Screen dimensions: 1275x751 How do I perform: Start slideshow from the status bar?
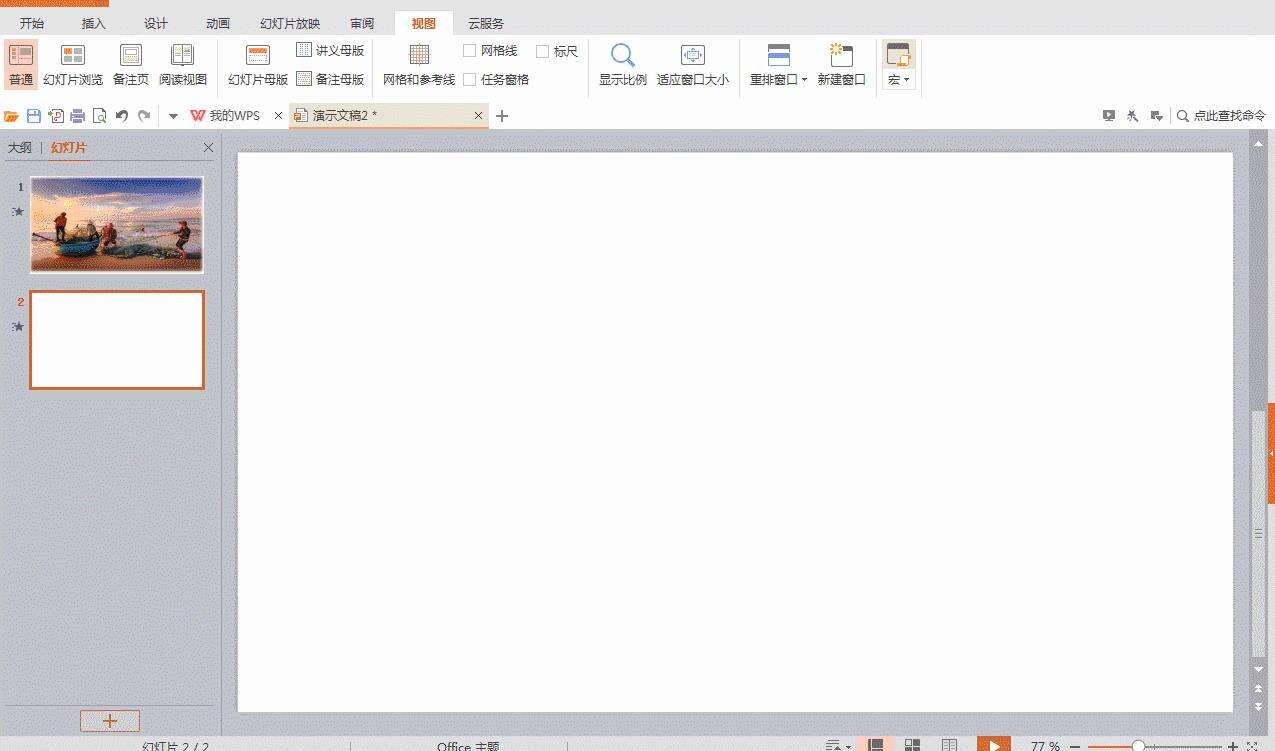(992, 746)
